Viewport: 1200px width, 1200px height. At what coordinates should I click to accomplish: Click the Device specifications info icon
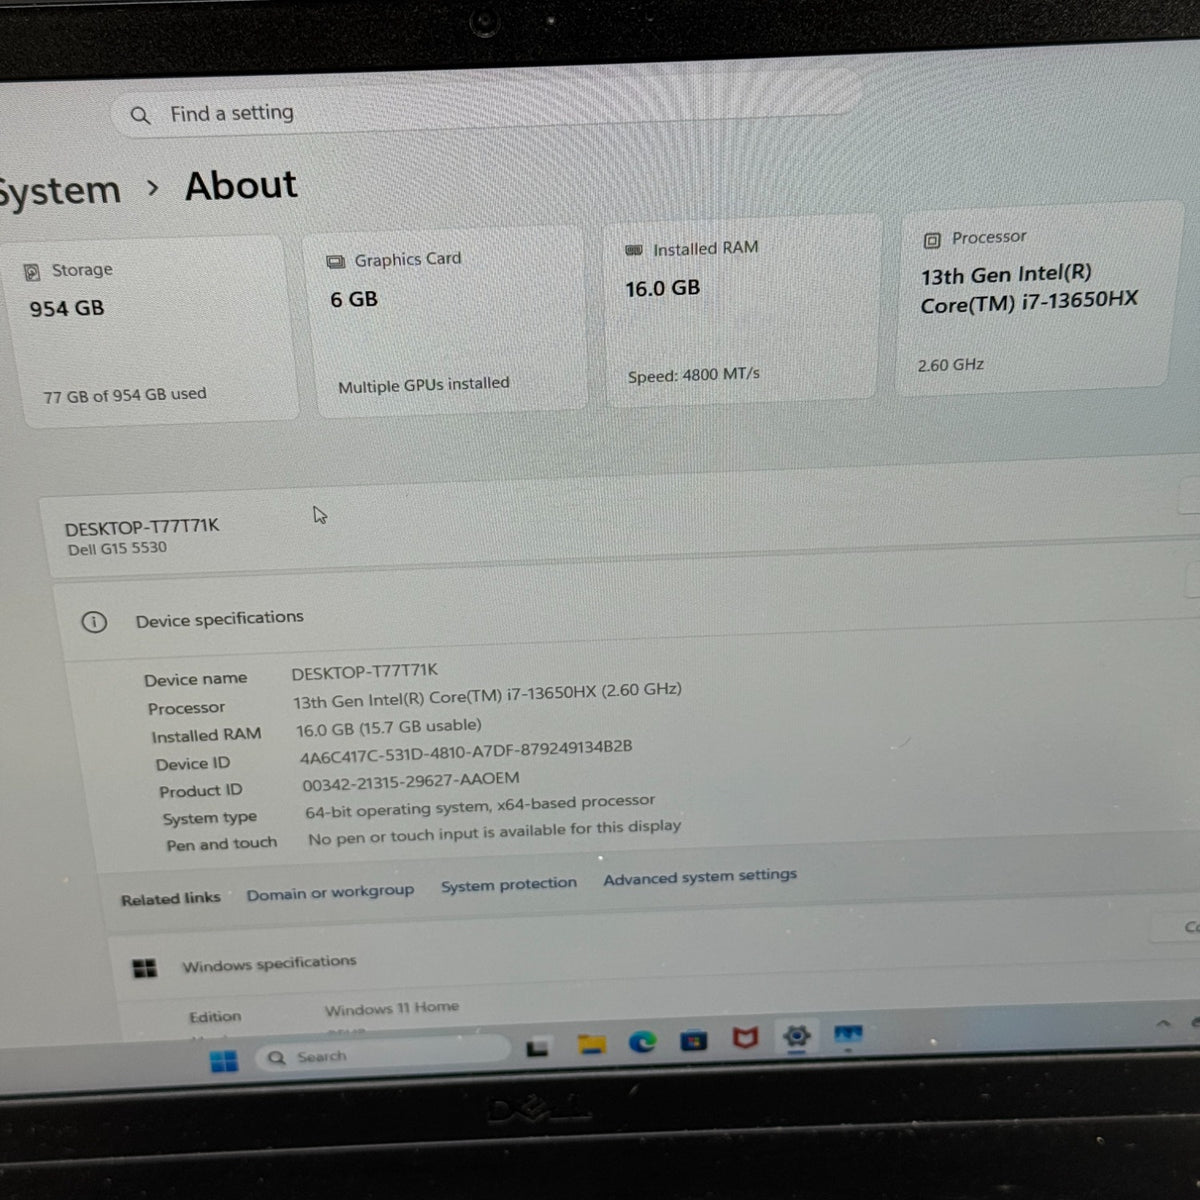94,622
